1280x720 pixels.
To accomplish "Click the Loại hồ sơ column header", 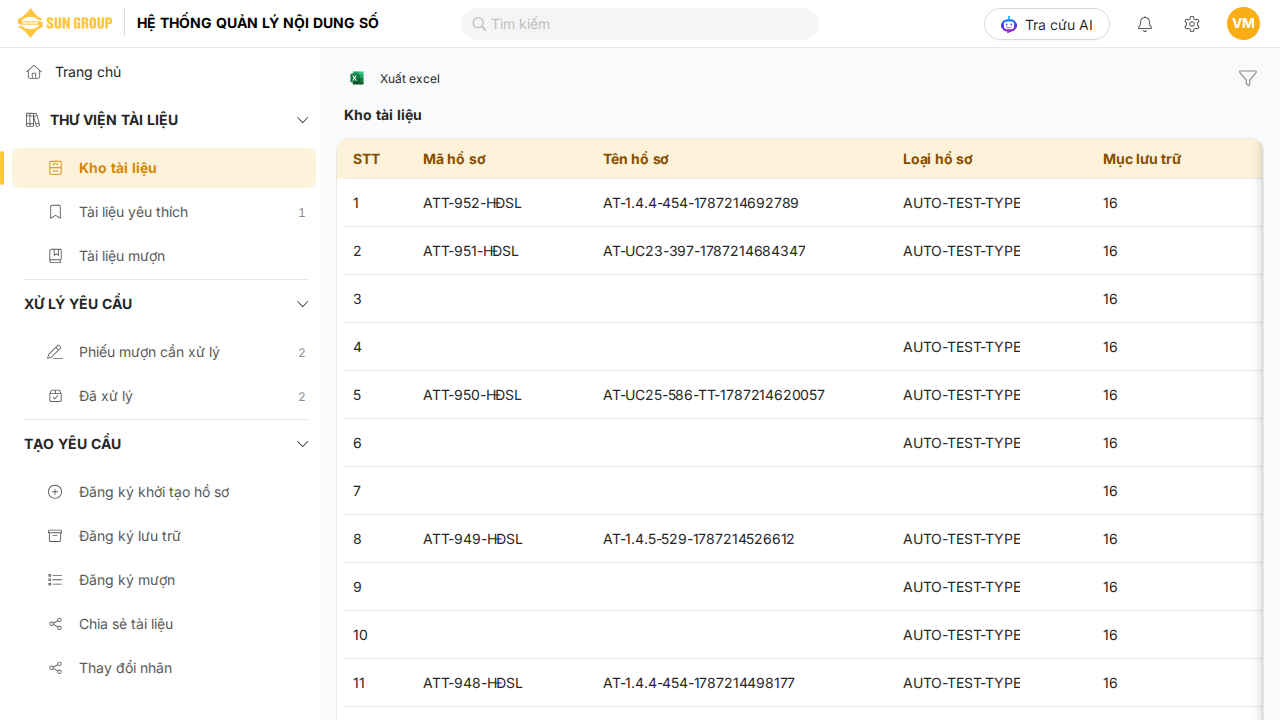I will (938, 159).
